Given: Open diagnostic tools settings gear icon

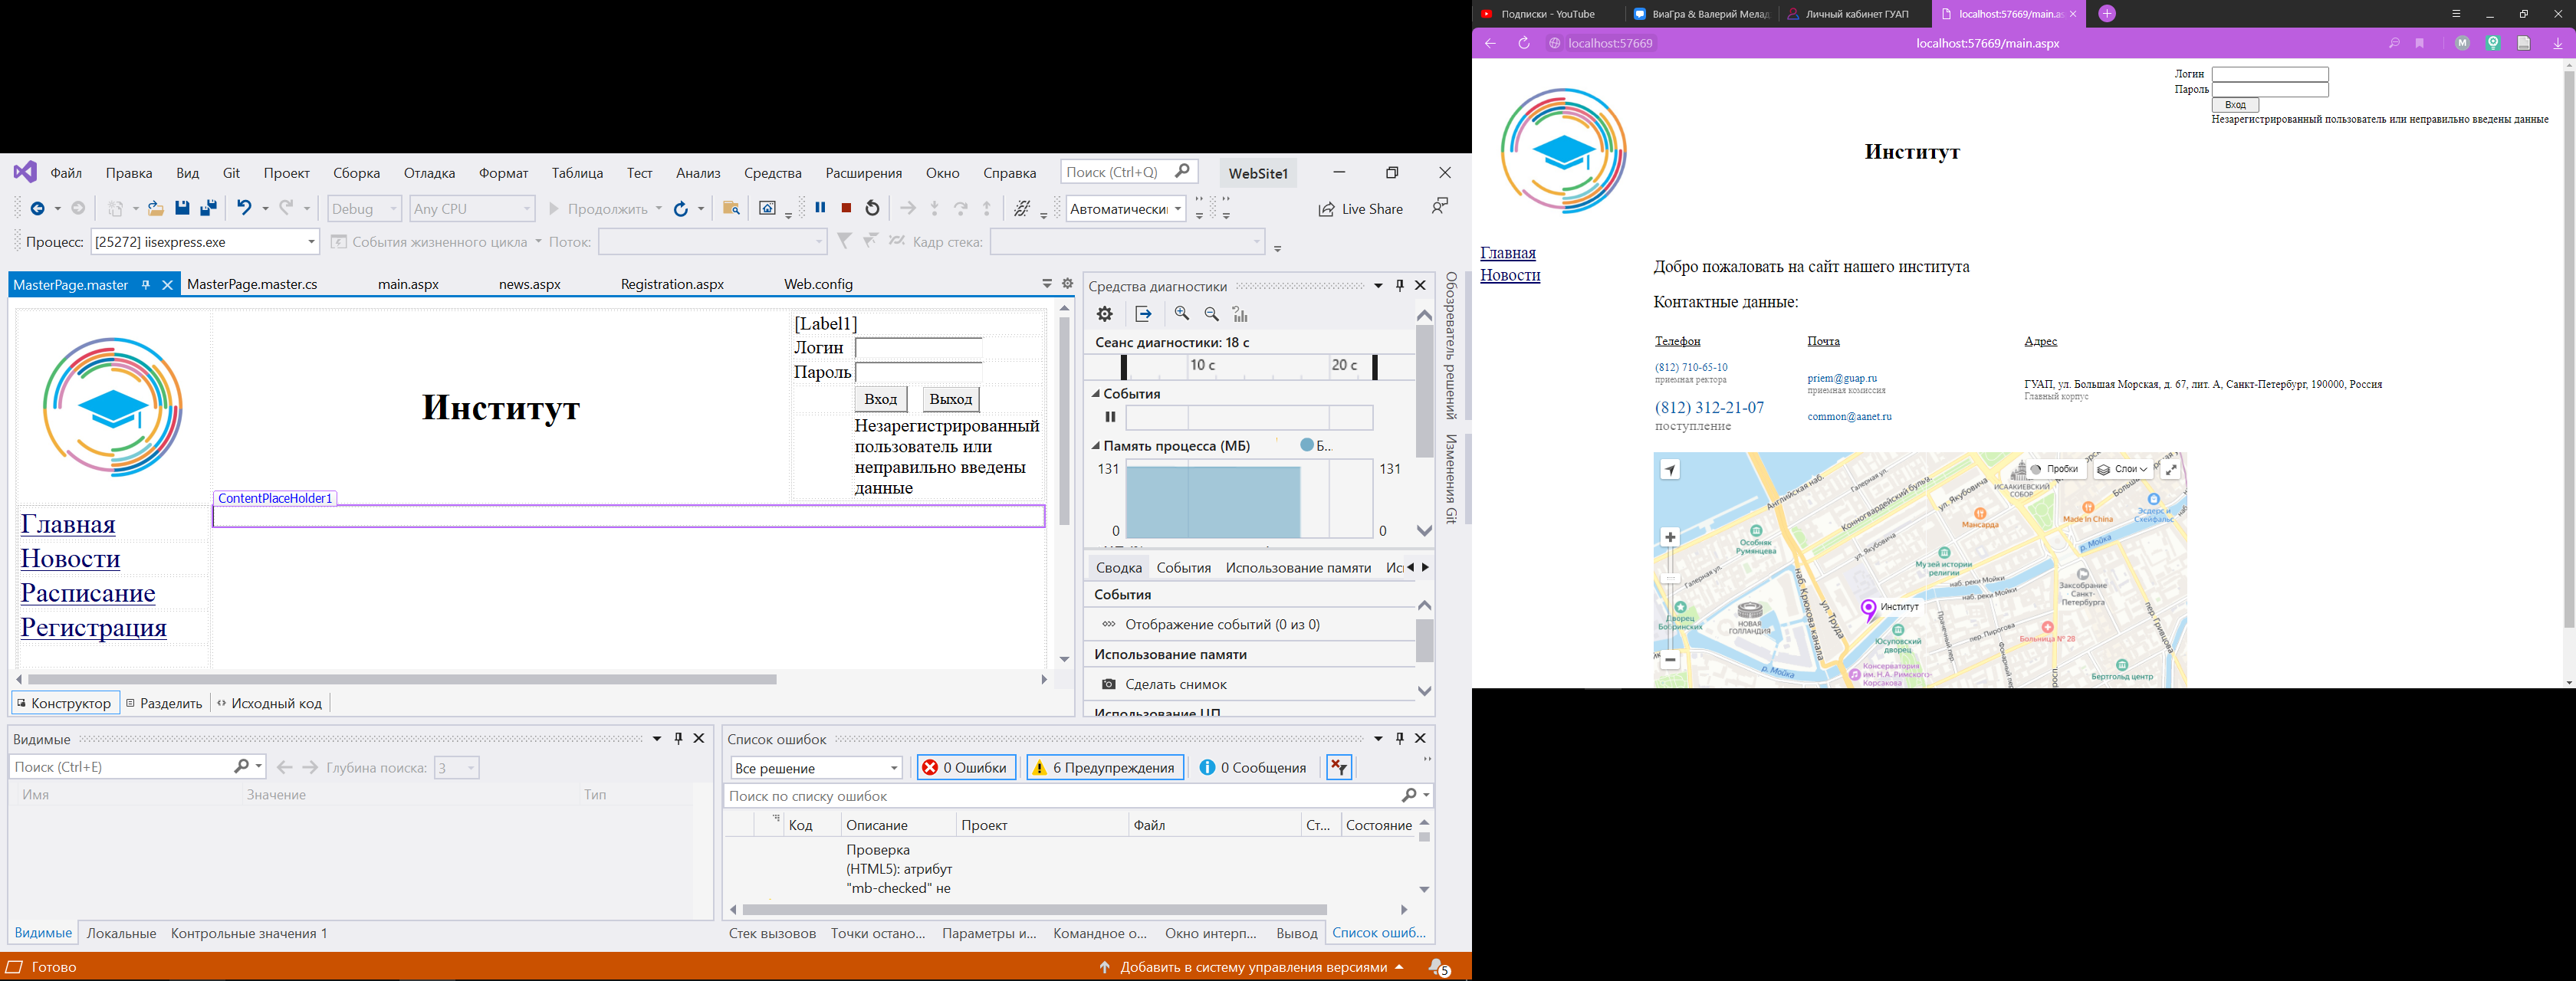Looking at the screenshot, I should coord(1104,314).
